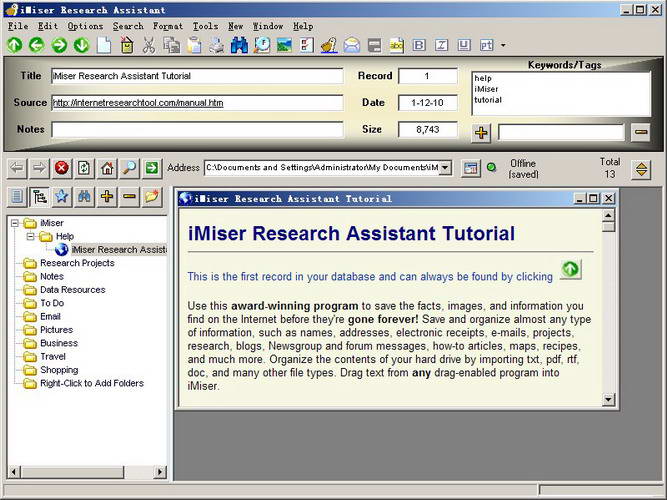Click the magnifier find icon in top toolbar
Screen dimensions: 667x500
pyautogui.click(x=262, y=45)
